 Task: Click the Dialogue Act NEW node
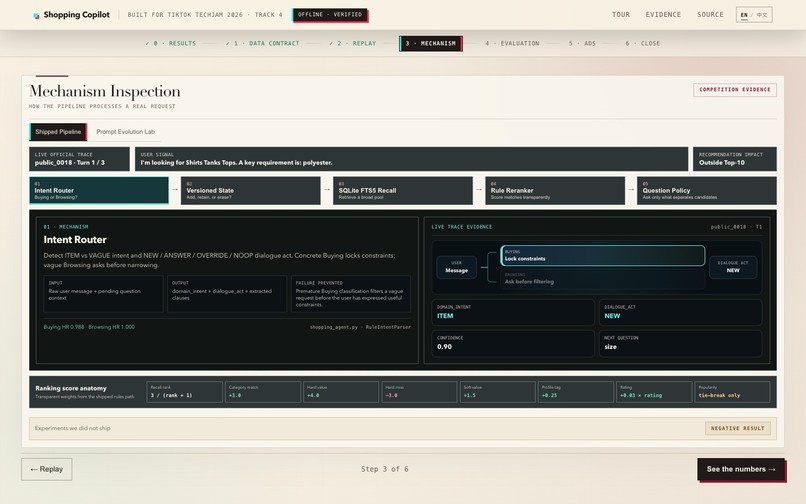(733, 267)
